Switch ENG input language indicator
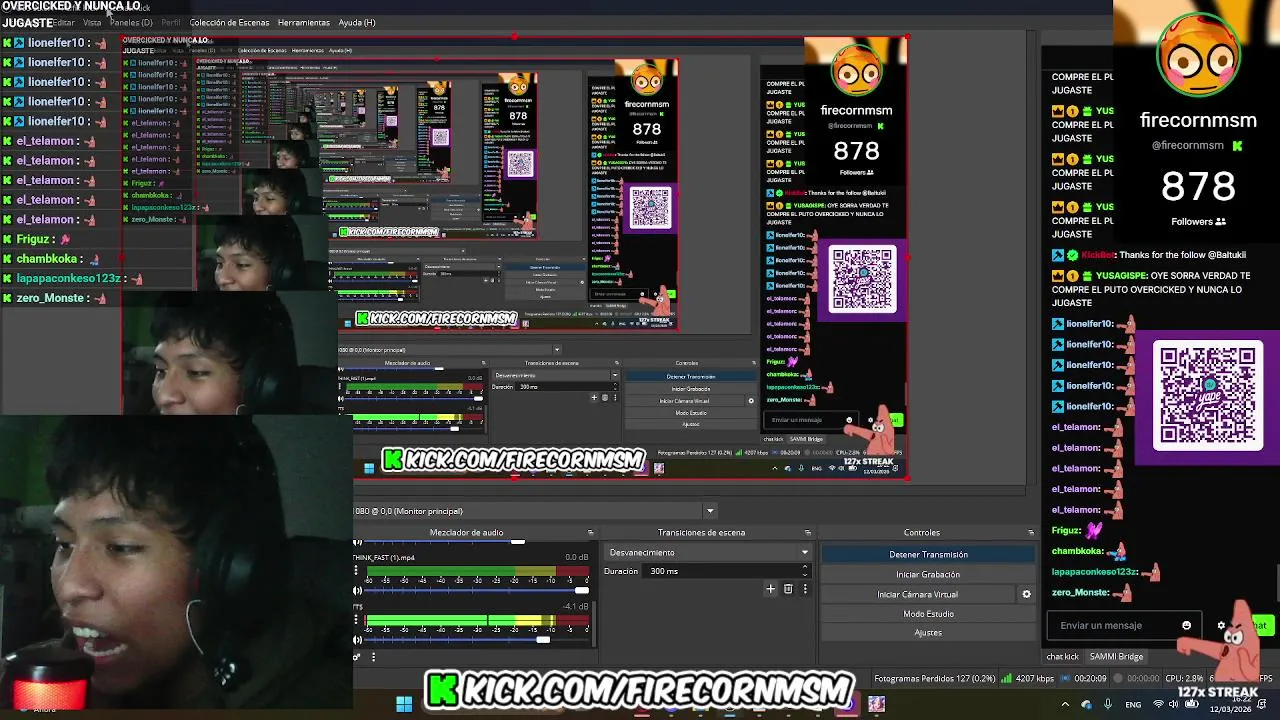This screenshot has height=720, width=1280. [x=1133, y=704]
